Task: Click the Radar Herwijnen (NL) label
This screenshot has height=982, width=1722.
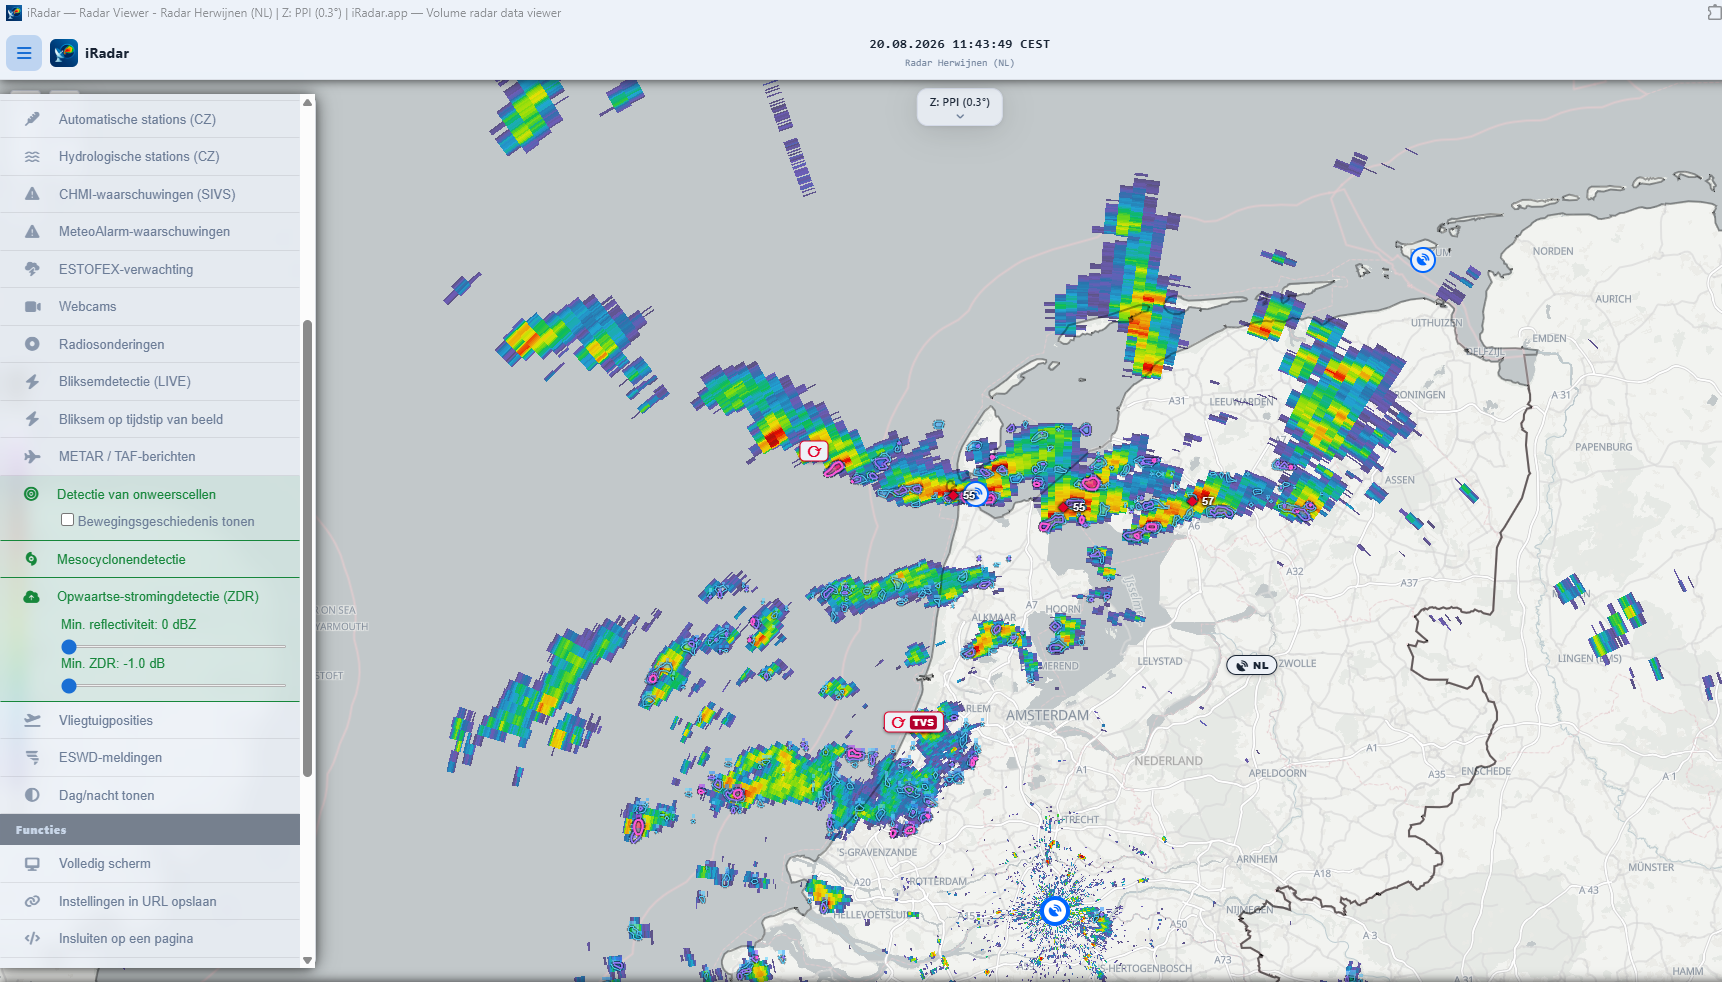Action: pos(959,63)
